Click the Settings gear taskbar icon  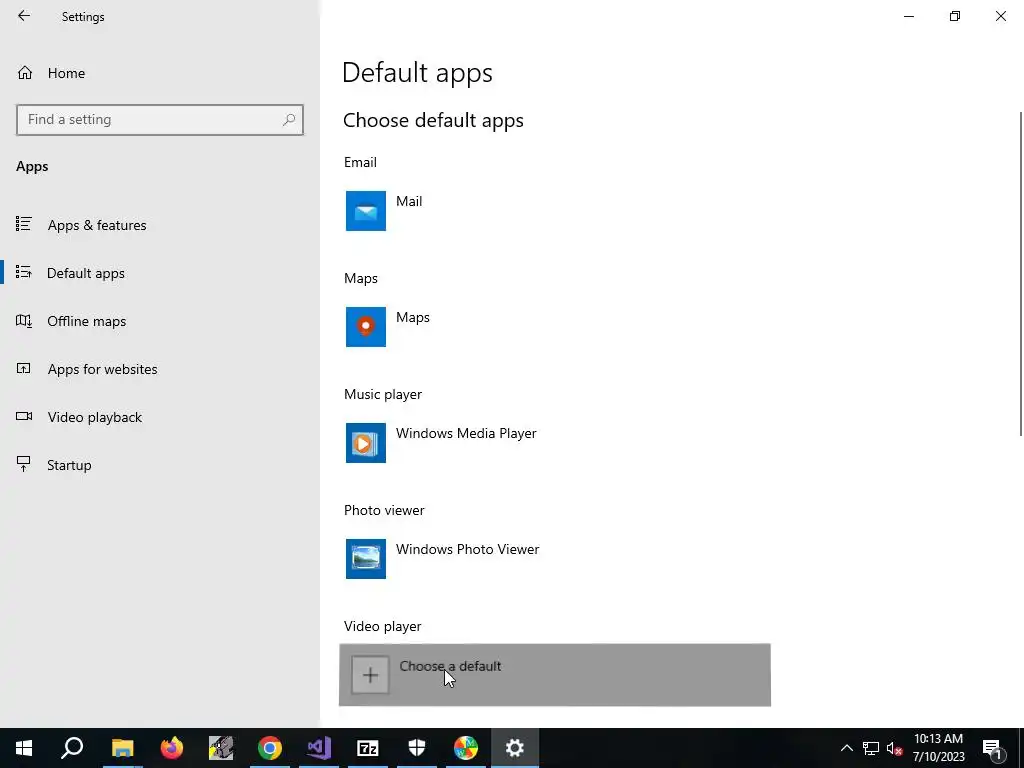(x=515, y=748)
